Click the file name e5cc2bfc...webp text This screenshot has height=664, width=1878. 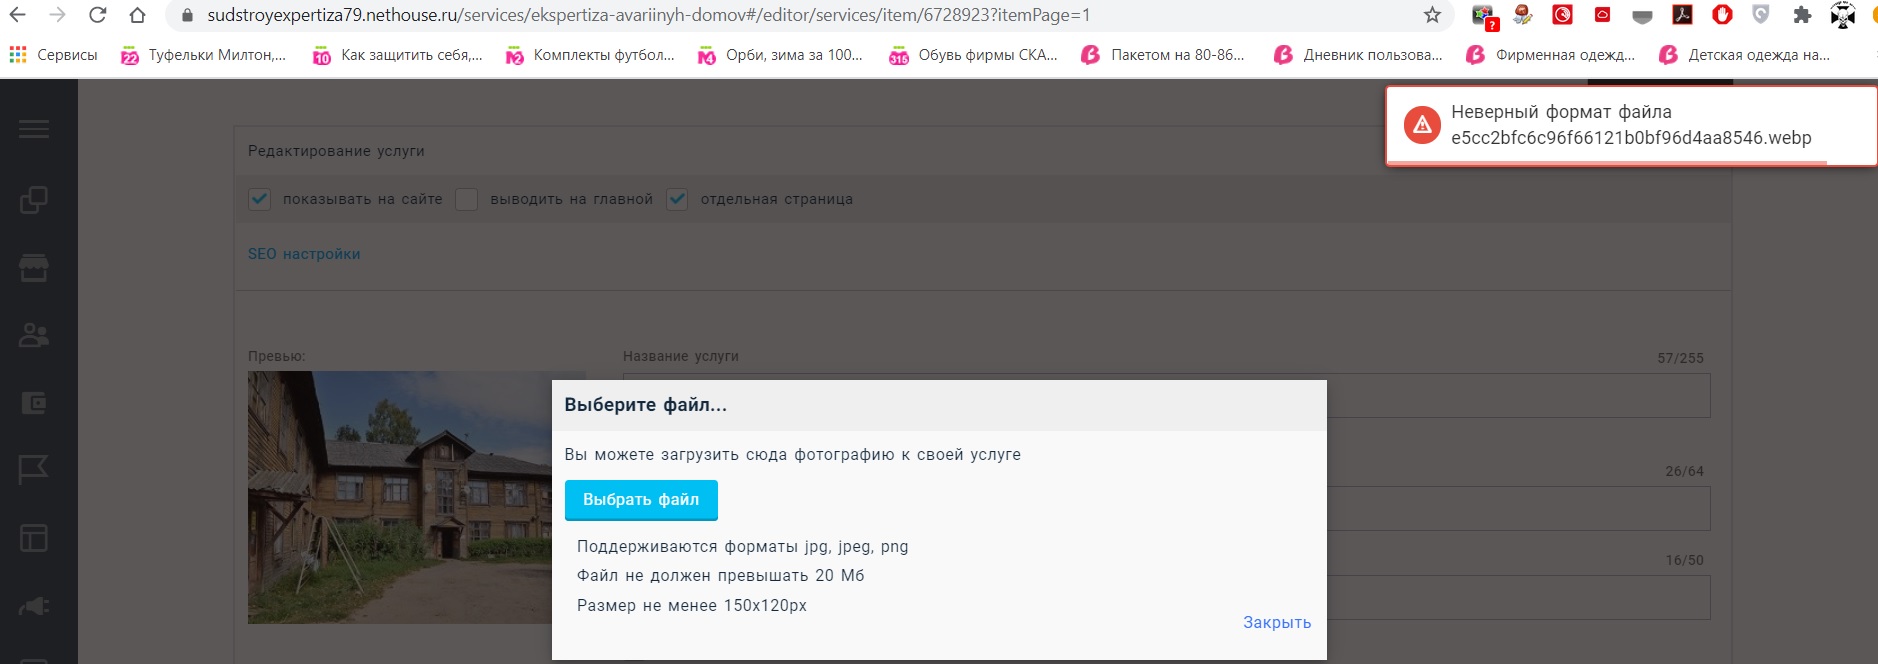[x=1631, y=138]
